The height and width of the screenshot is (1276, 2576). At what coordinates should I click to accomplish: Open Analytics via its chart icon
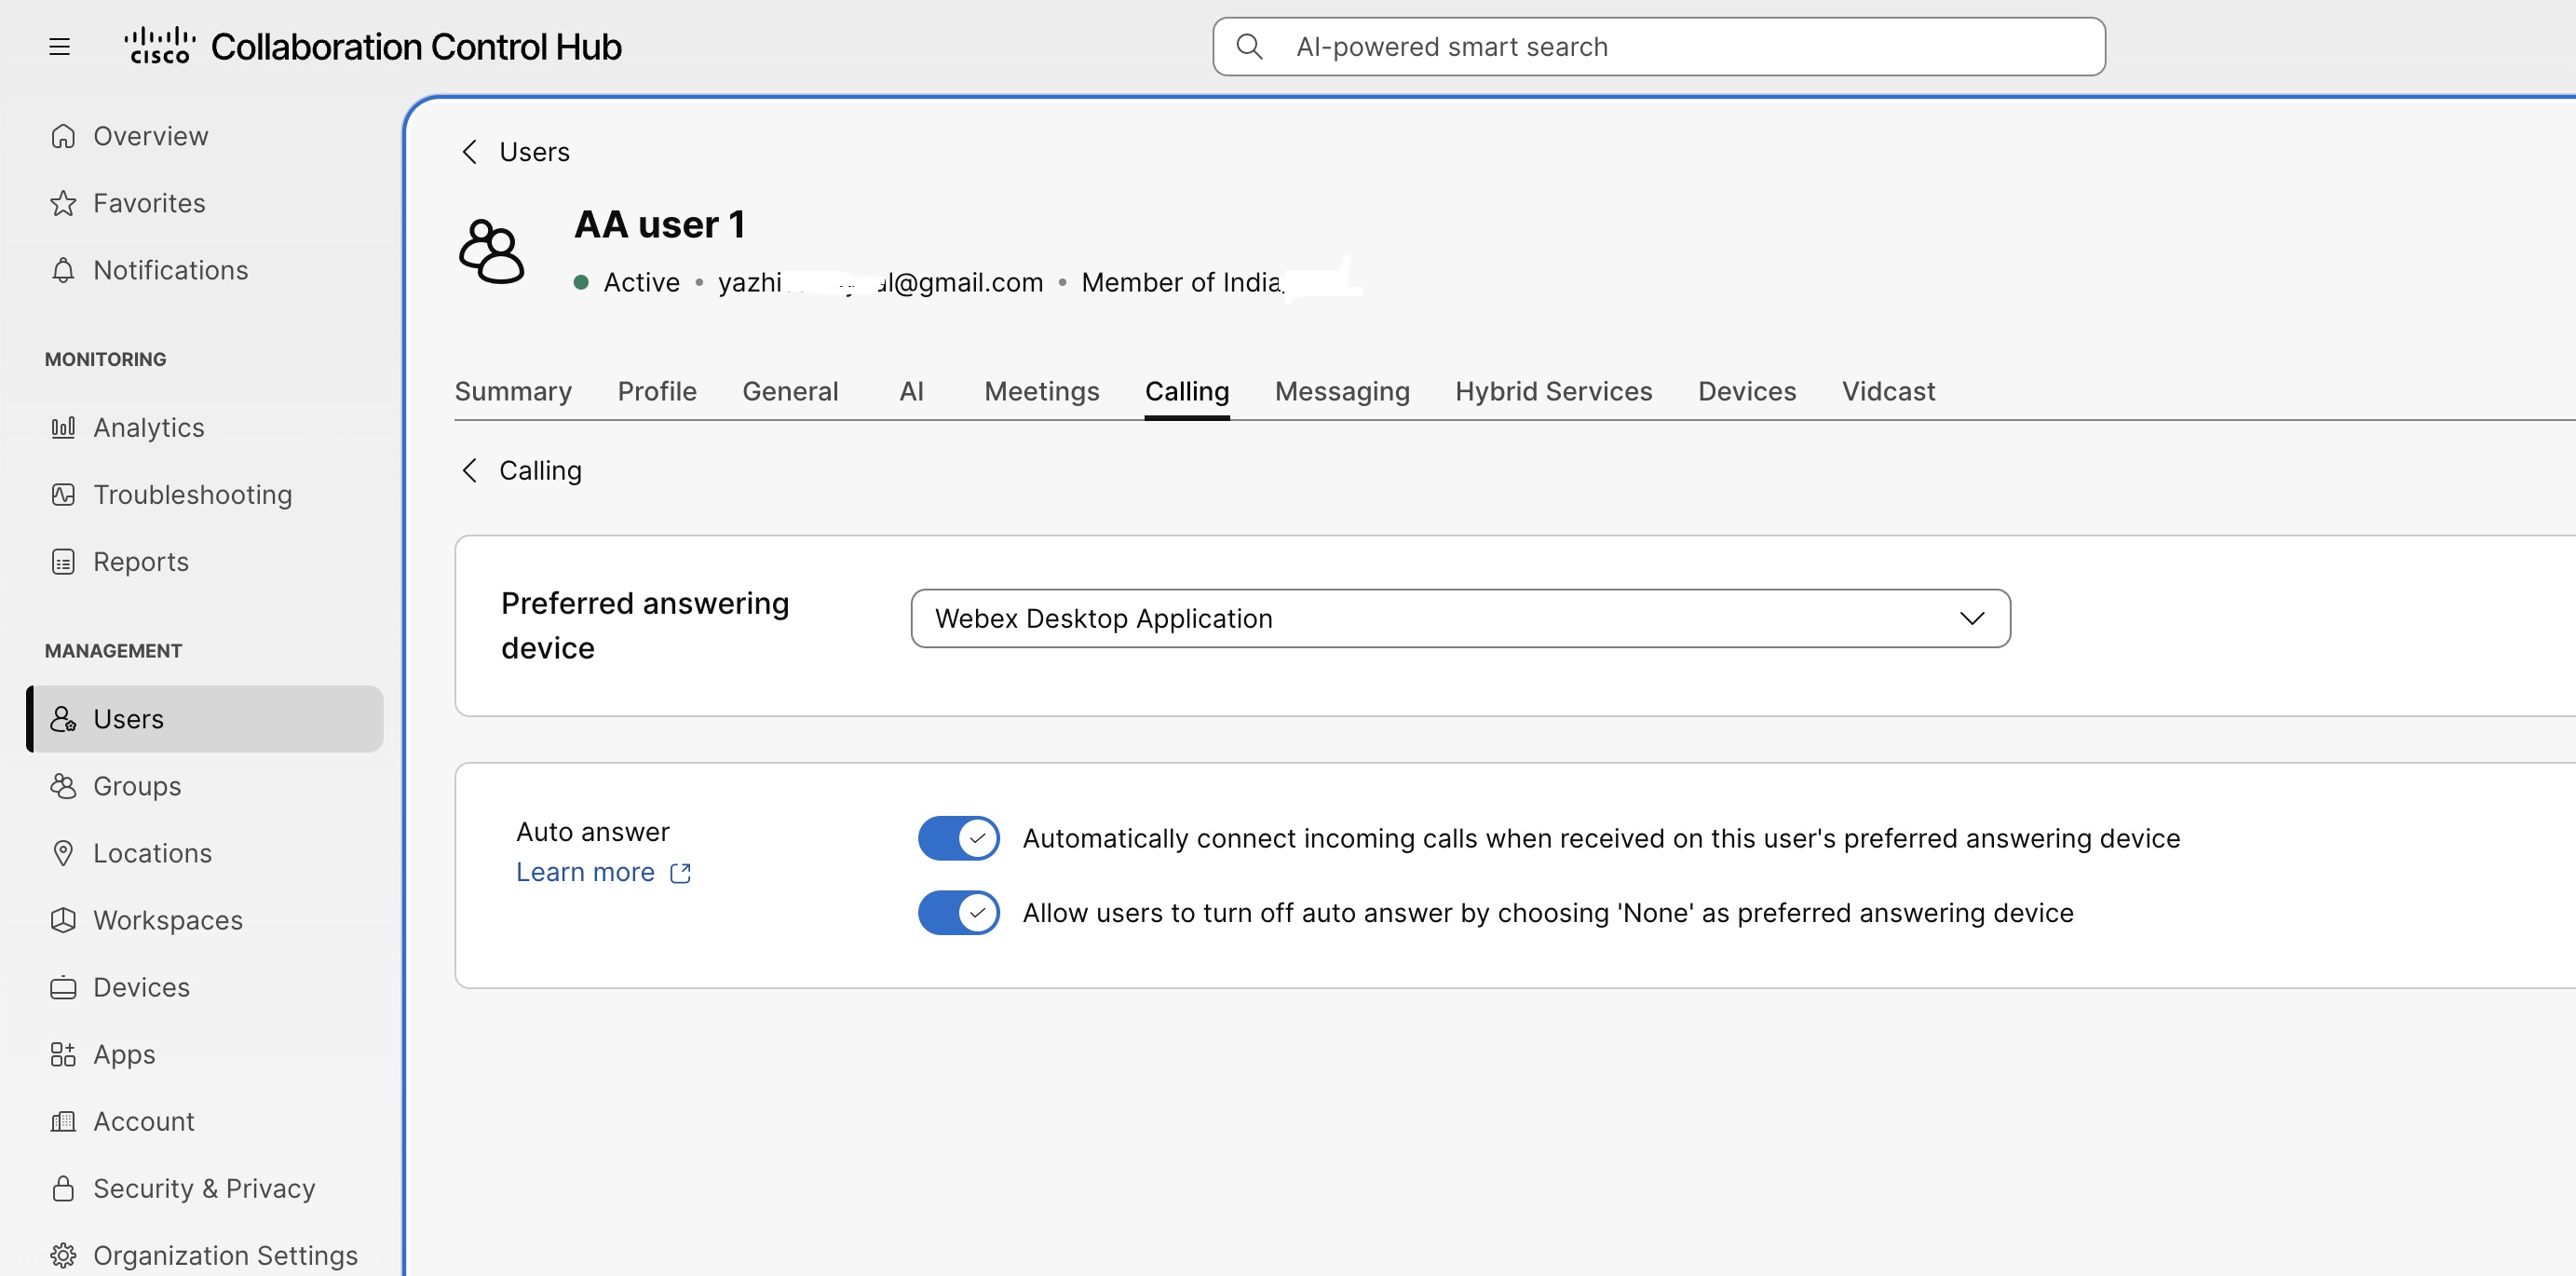coord(63,427)
